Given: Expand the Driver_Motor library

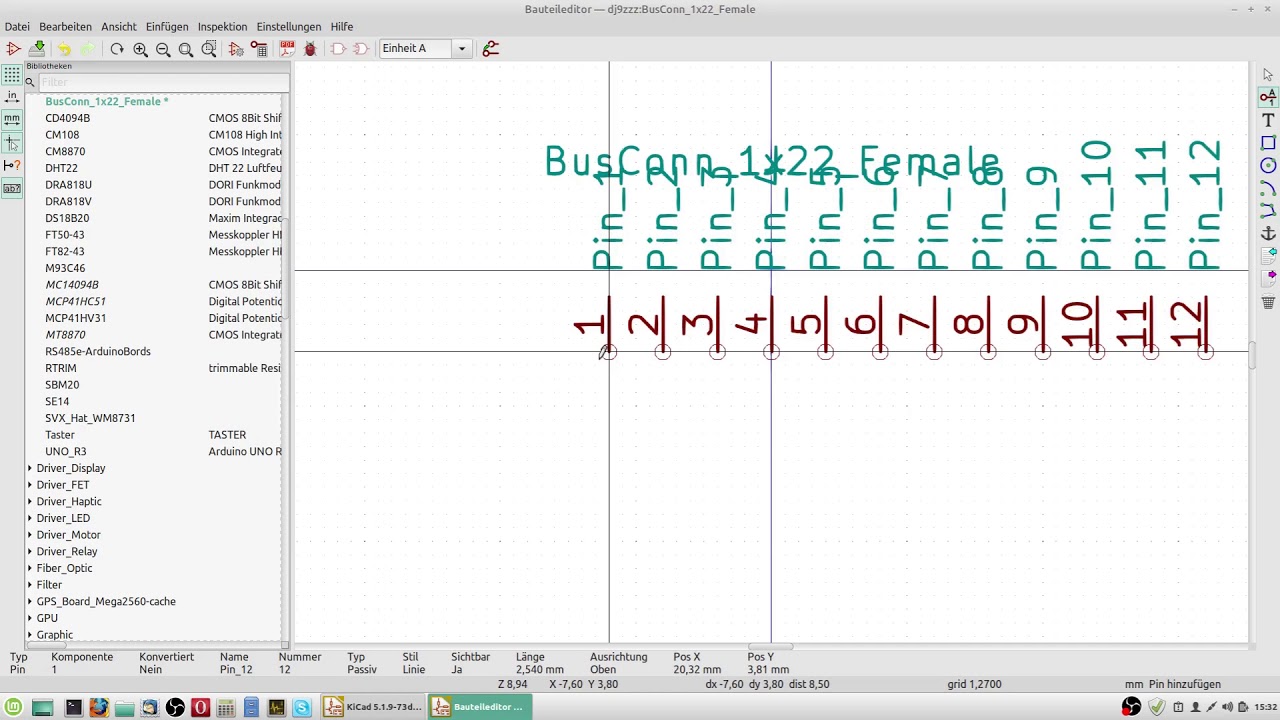Looking at the screenshot, I should coord(30,535).
